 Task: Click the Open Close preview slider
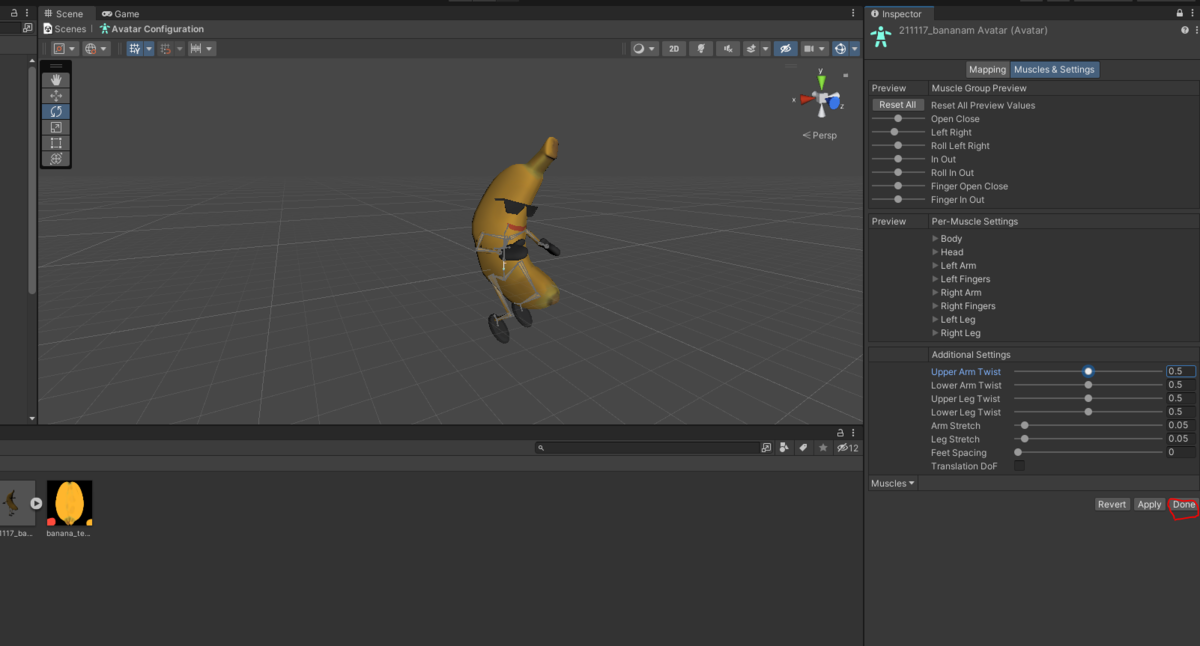coord(898,119)
